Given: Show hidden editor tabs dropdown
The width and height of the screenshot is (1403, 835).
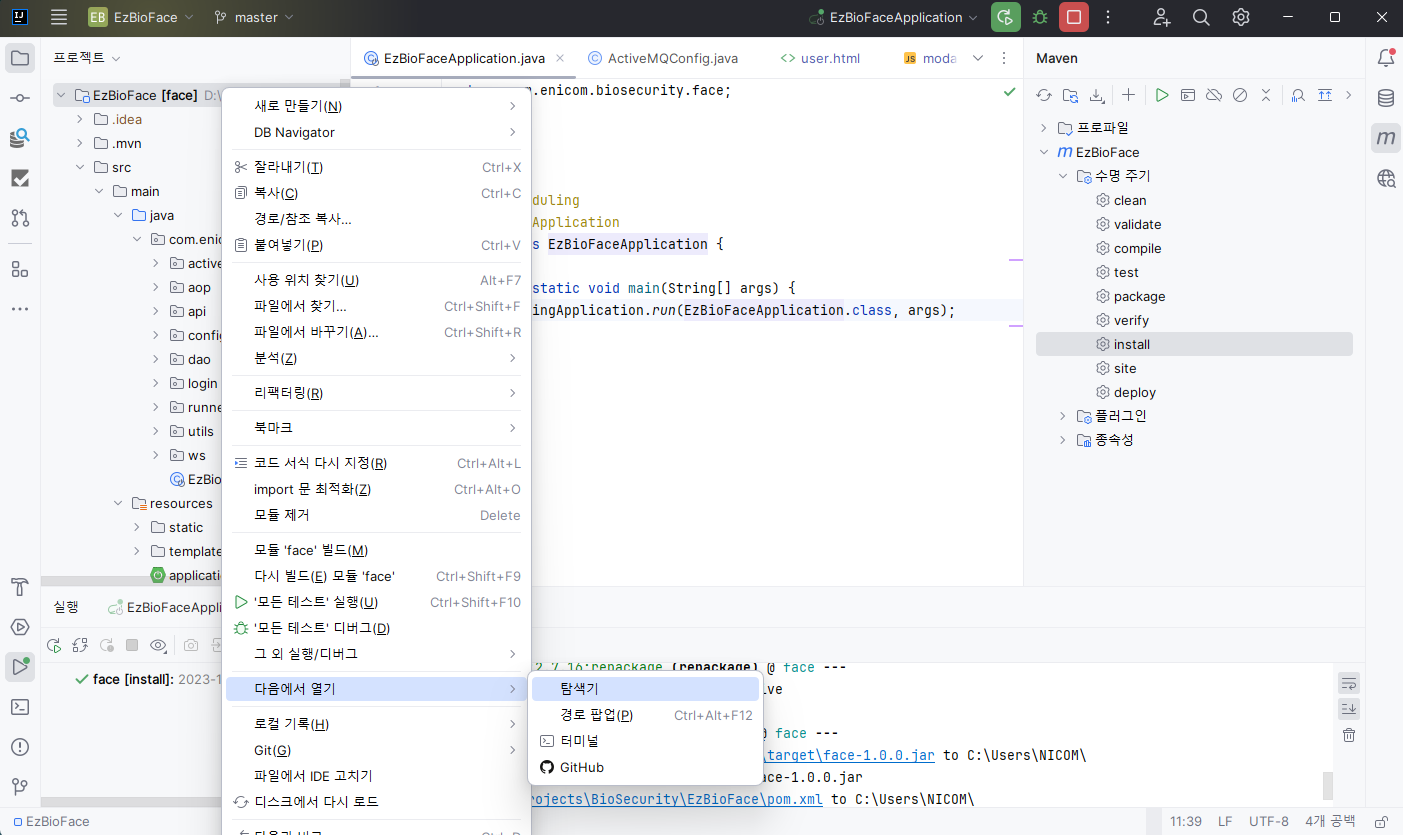Looking at the screenshot, I should click(x=978, y=58).
